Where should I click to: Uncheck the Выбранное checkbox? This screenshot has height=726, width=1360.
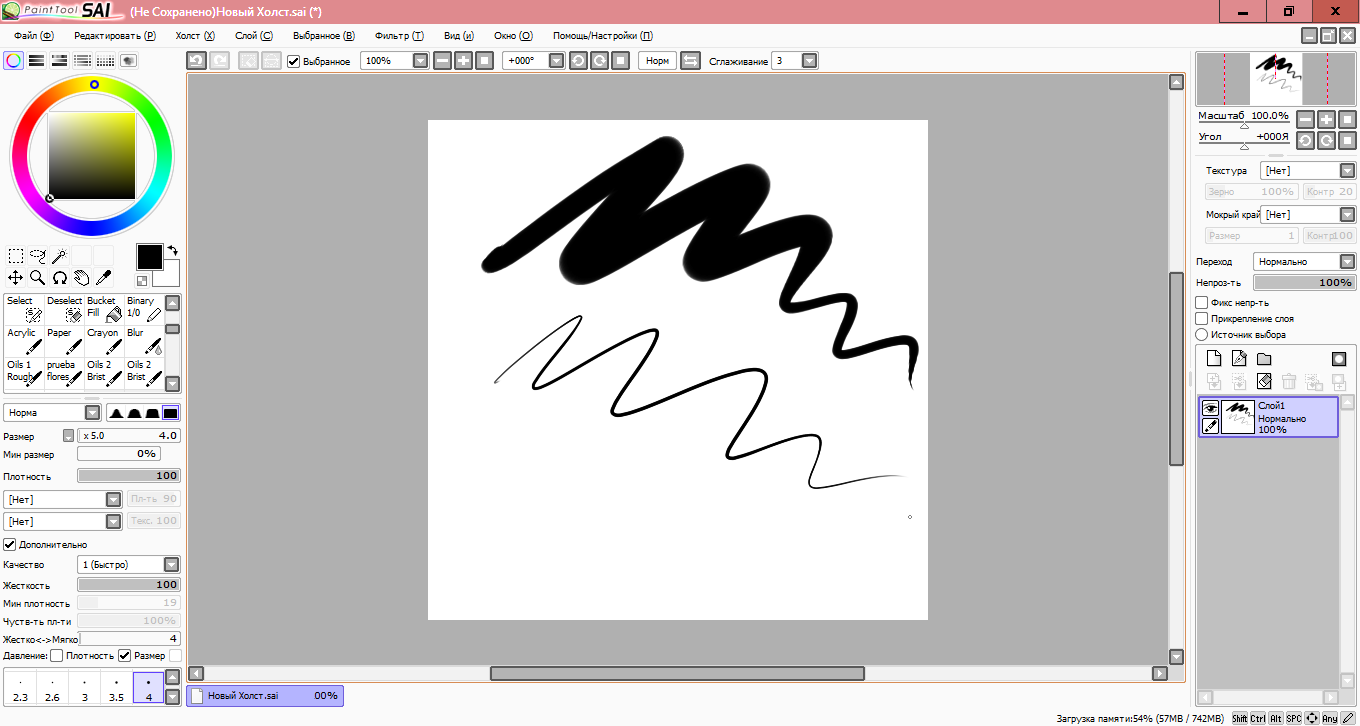tap(294, 61)
